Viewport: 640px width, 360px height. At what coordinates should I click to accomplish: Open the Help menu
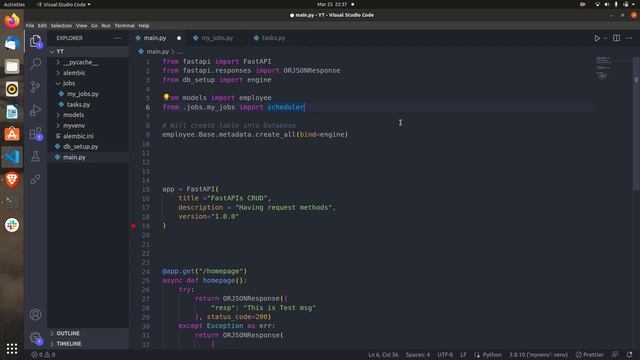(144, 25)
